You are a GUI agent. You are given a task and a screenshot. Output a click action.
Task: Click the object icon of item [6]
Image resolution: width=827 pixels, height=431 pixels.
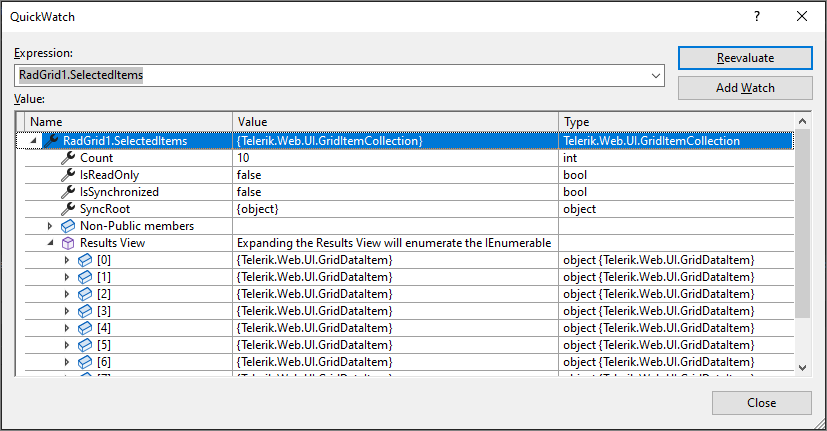point(85,362)
